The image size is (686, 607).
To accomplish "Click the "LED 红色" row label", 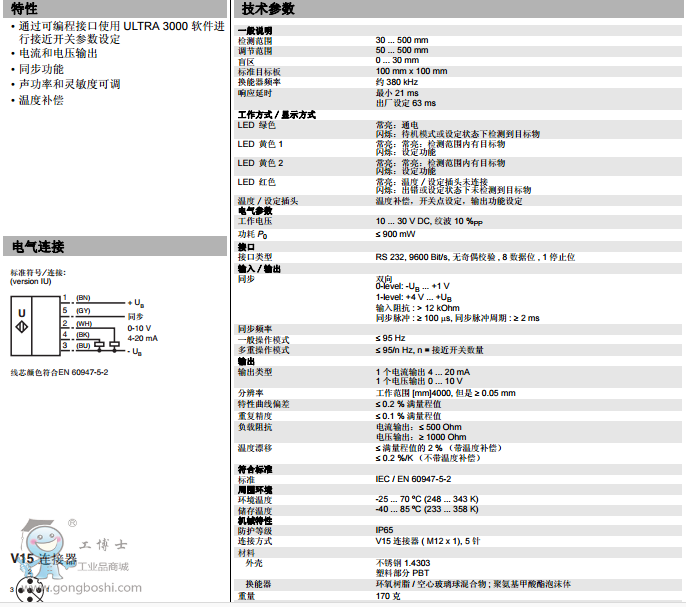I will tap(256, 182).
